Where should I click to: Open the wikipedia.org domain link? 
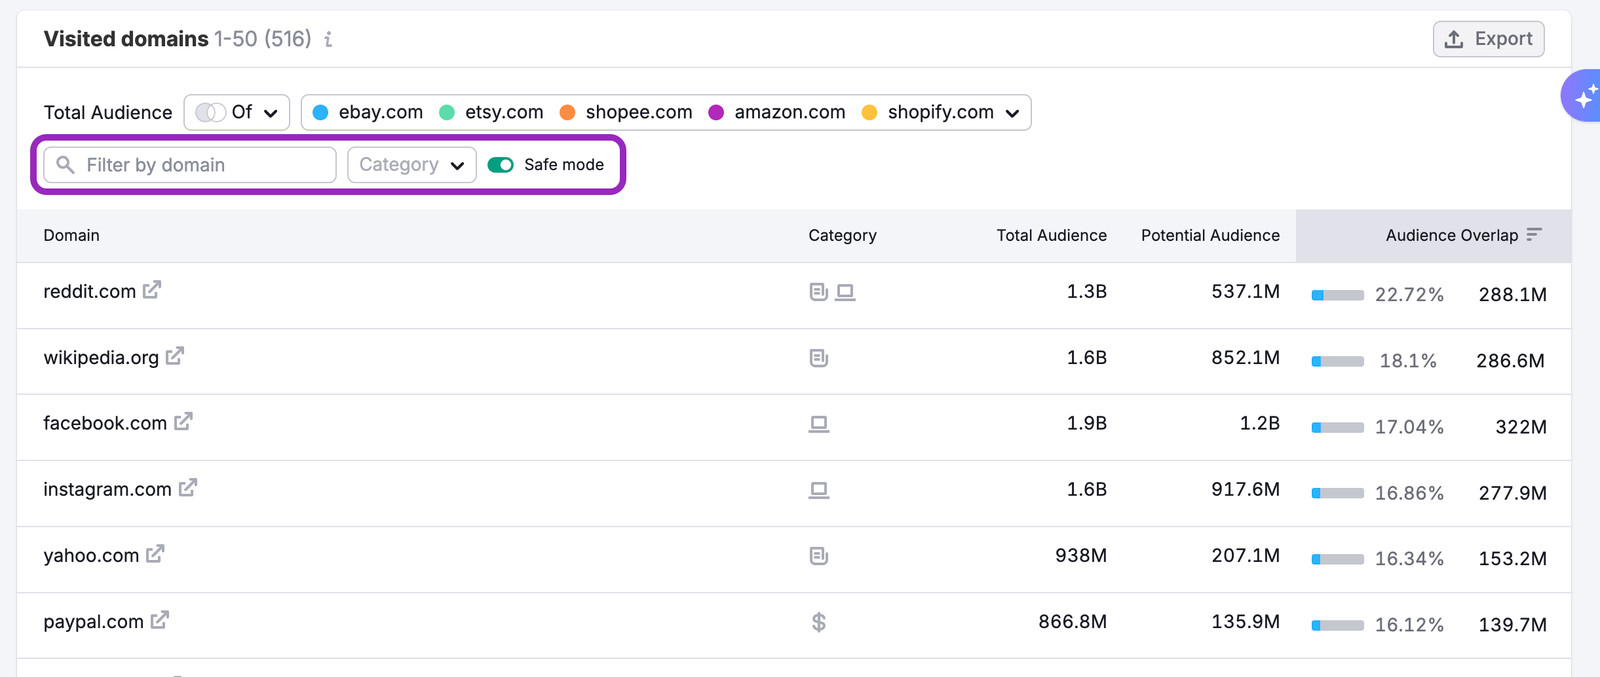click(x=101, y=358)
